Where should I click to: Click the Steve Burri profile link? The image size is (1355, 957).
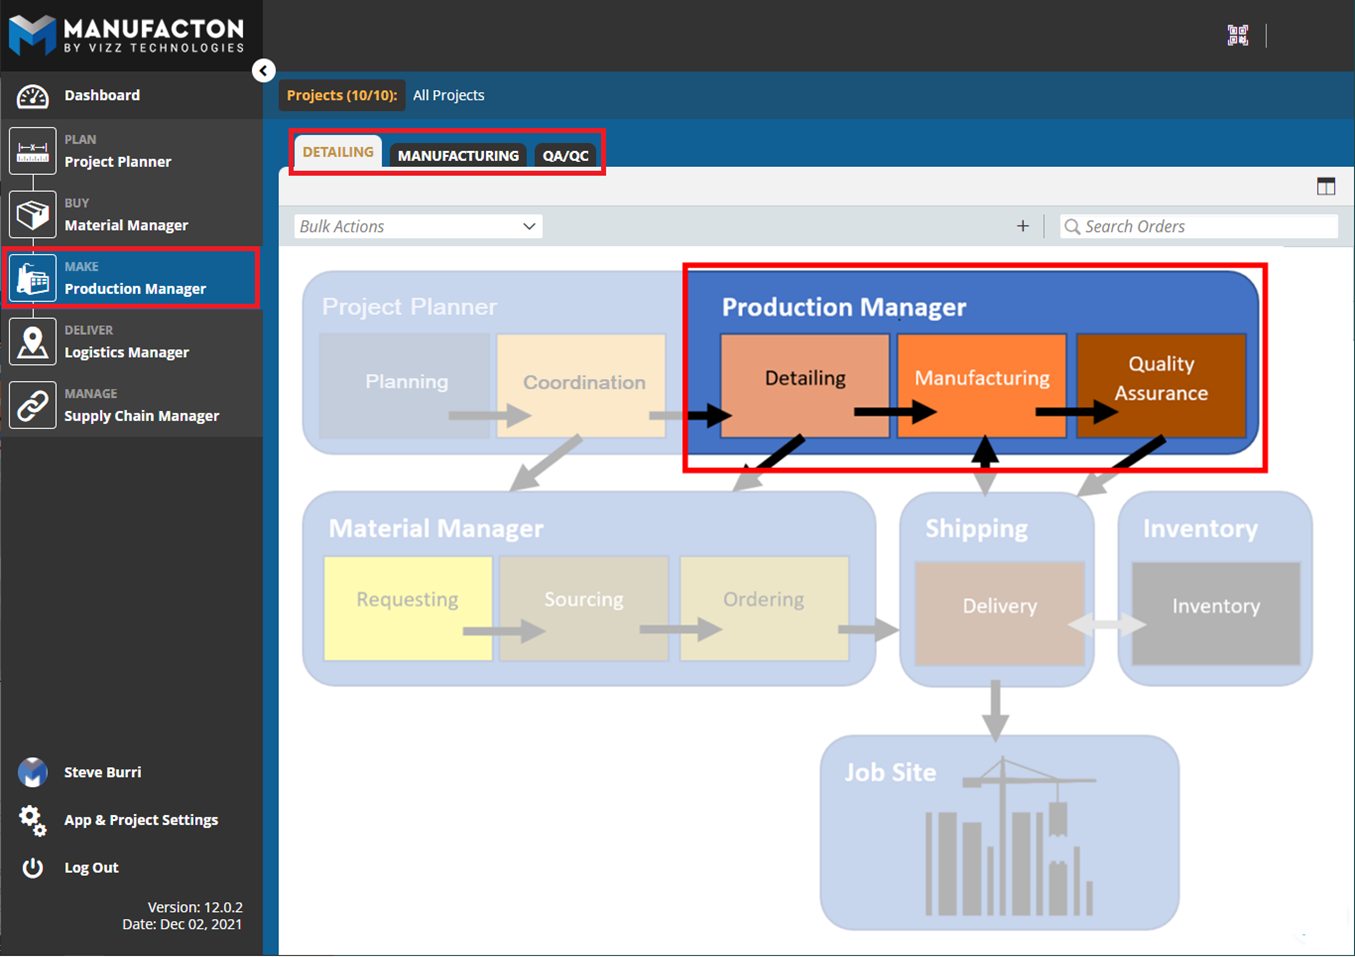[x=102, y=772]
